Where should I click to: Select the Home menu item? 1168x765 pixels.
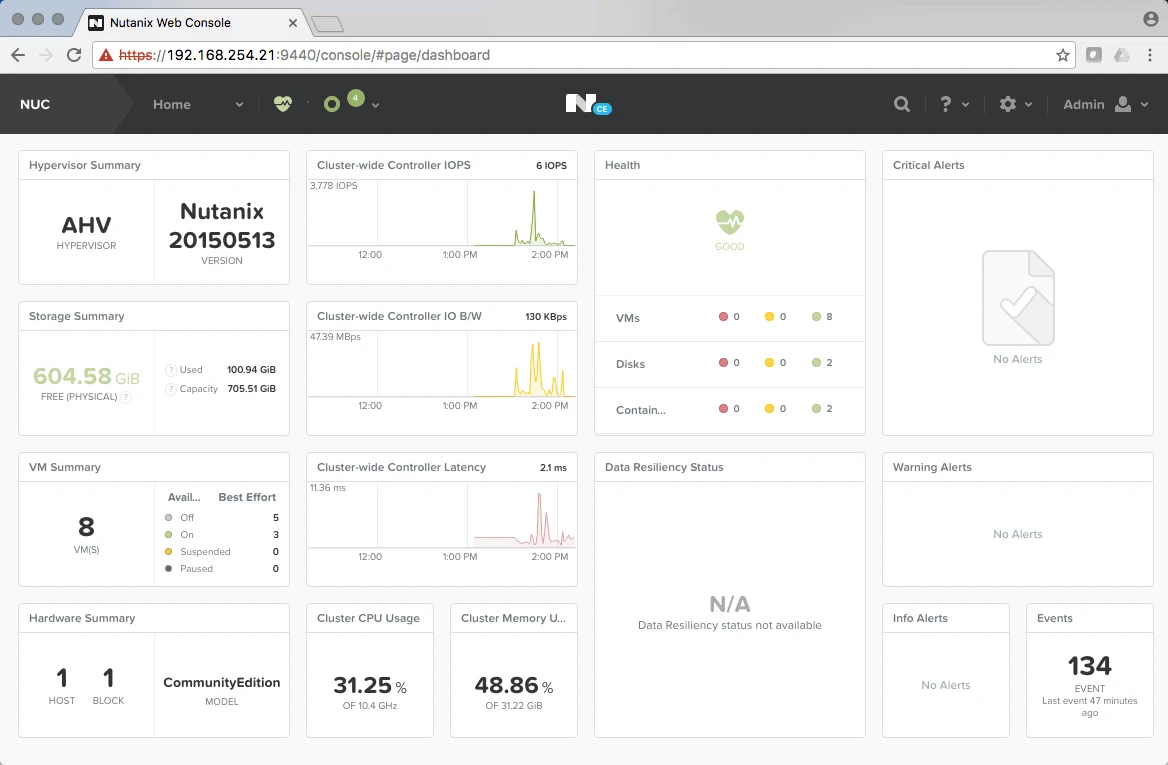(x=172, y=104)
